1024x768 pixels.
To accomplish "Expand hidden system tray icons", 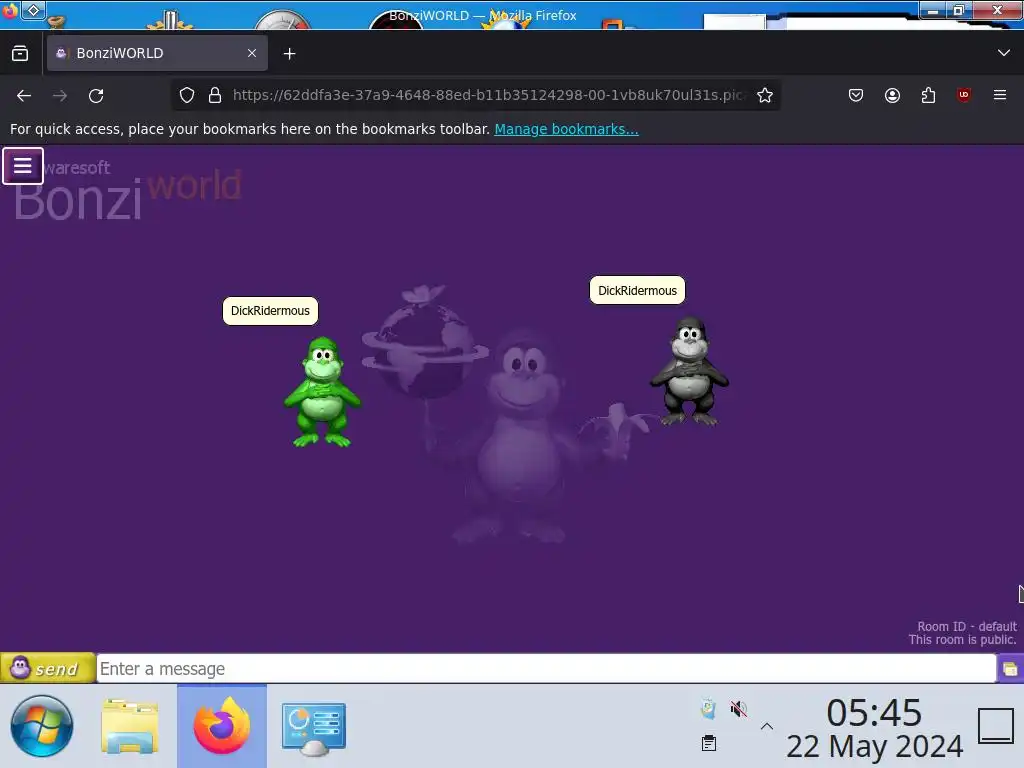I will coord(767,726).
